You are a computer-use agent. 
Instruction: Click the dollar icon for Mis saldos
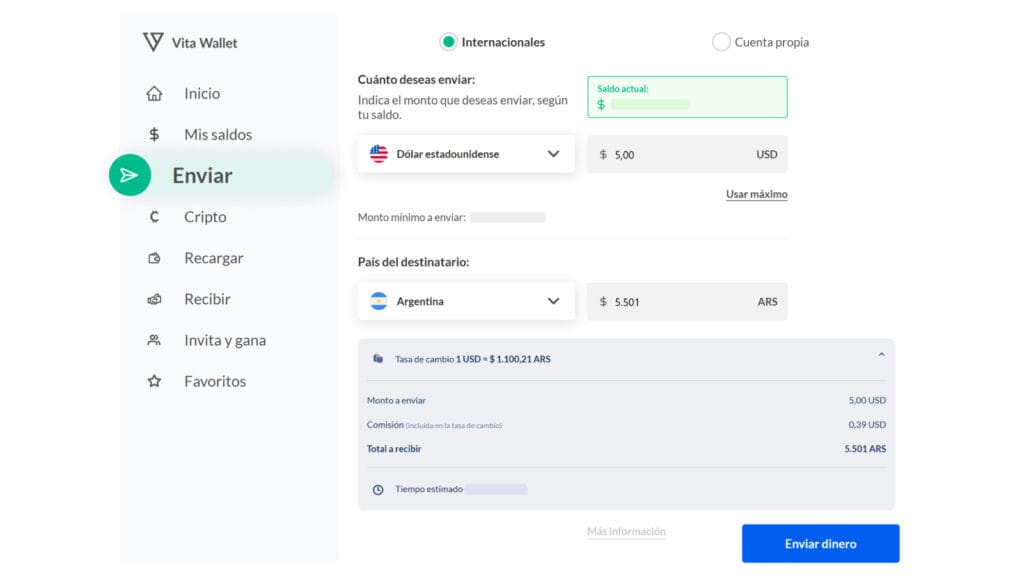pyautogui.click(x=154, y=134)
